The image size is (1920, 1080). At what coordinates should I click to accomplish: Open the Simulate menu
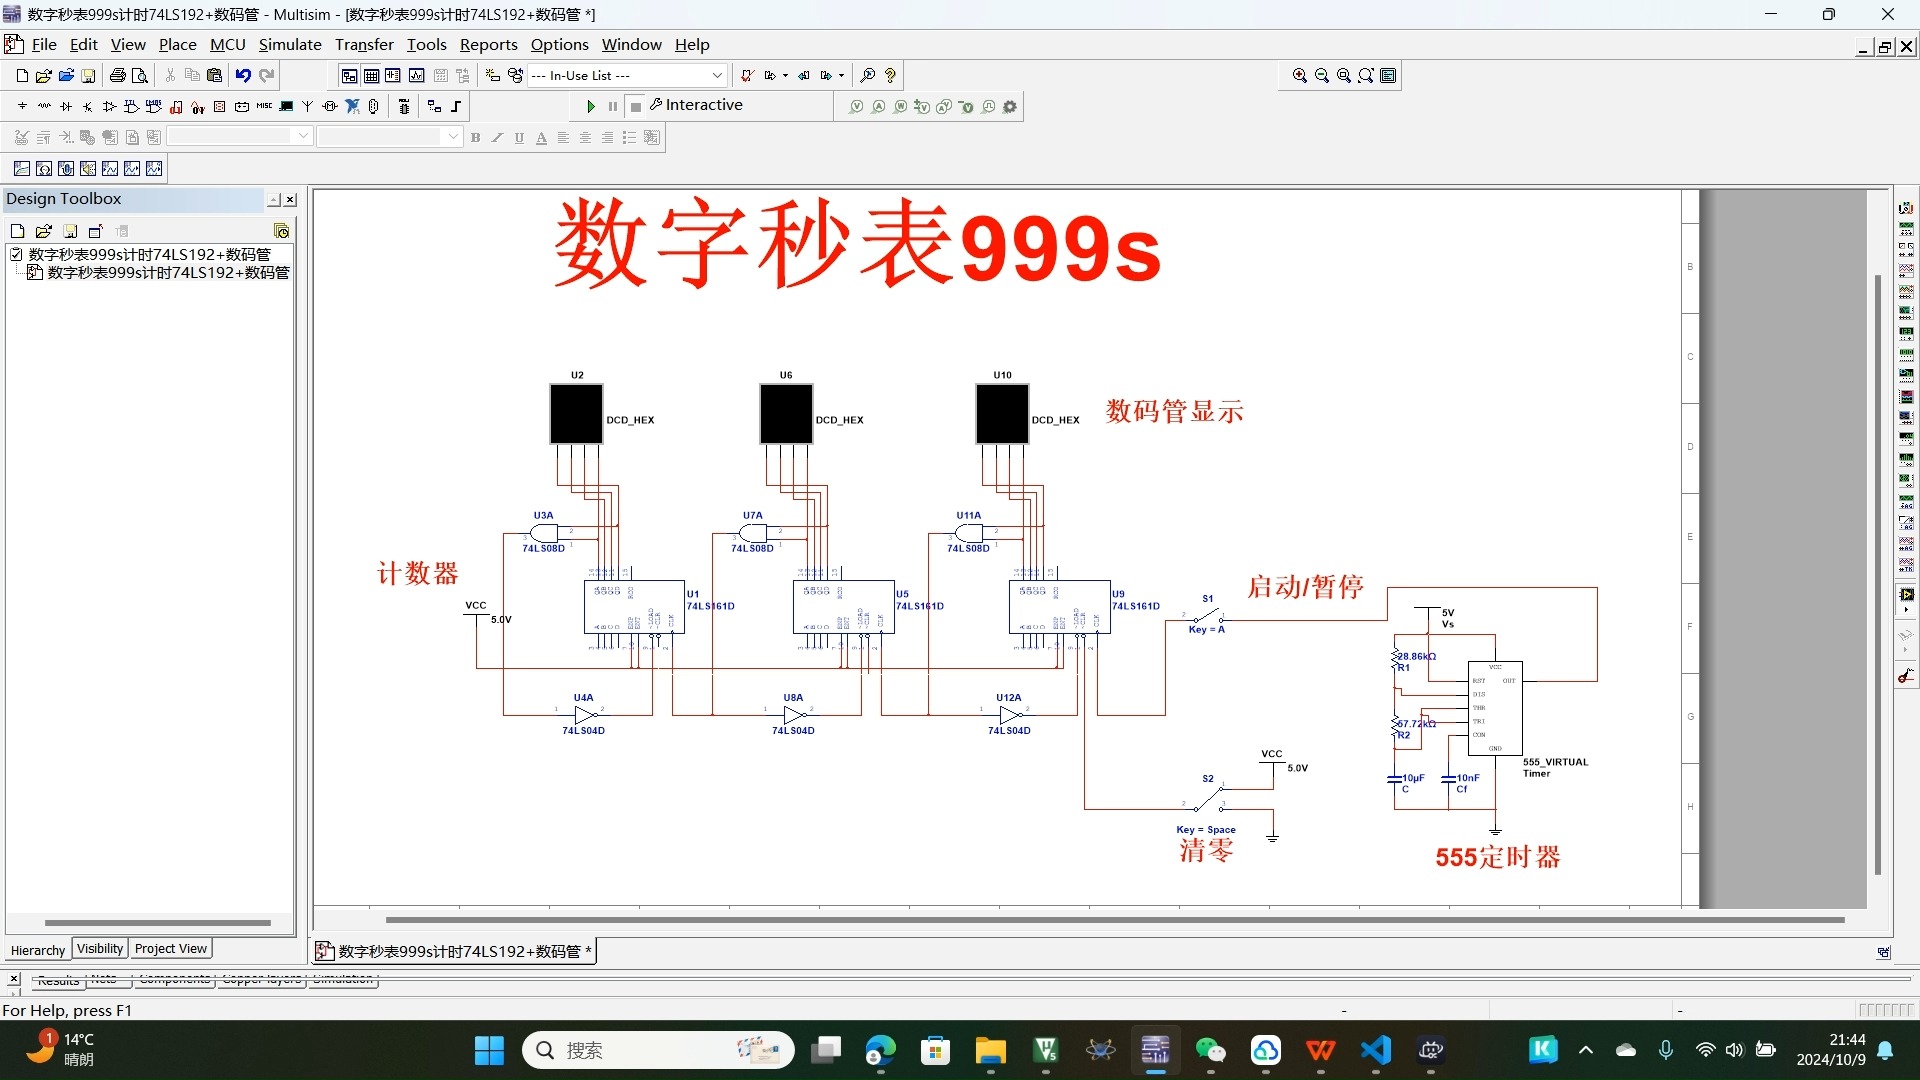click(289, 44)
